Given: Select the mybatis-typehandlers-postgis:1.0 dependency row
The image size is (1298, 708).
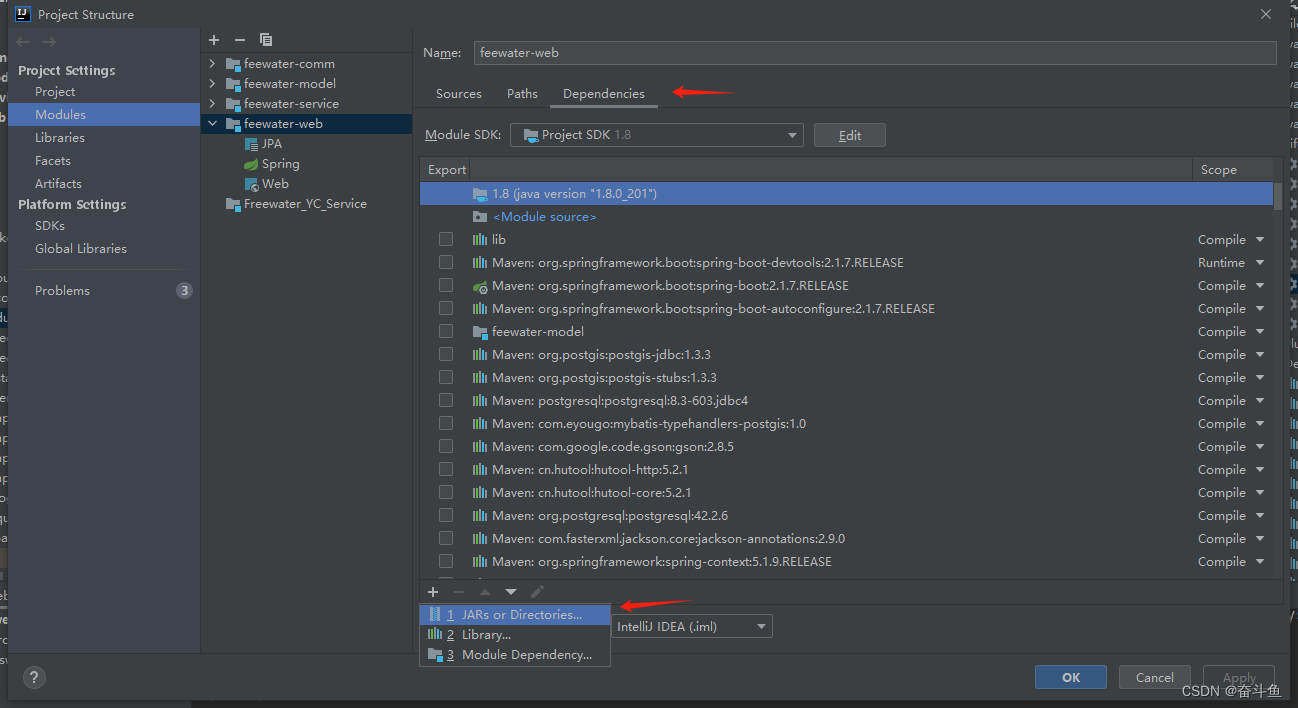Looking at the screenshot, I should coord(846,424).
